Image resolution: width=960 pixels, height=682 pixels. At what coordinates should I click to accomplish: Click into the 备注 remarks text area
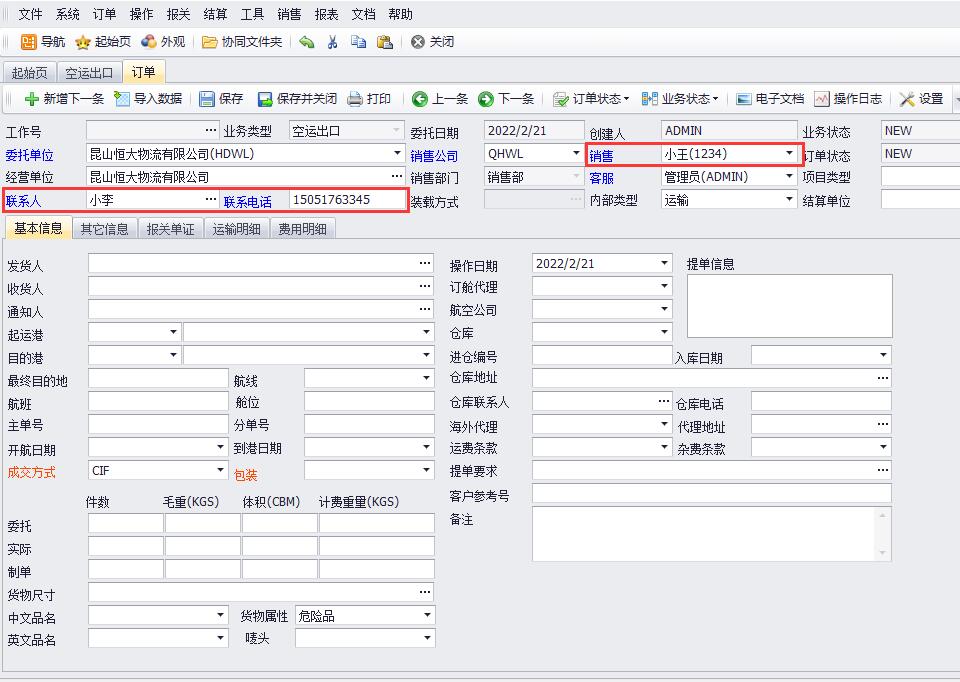(x=705, y=533)
